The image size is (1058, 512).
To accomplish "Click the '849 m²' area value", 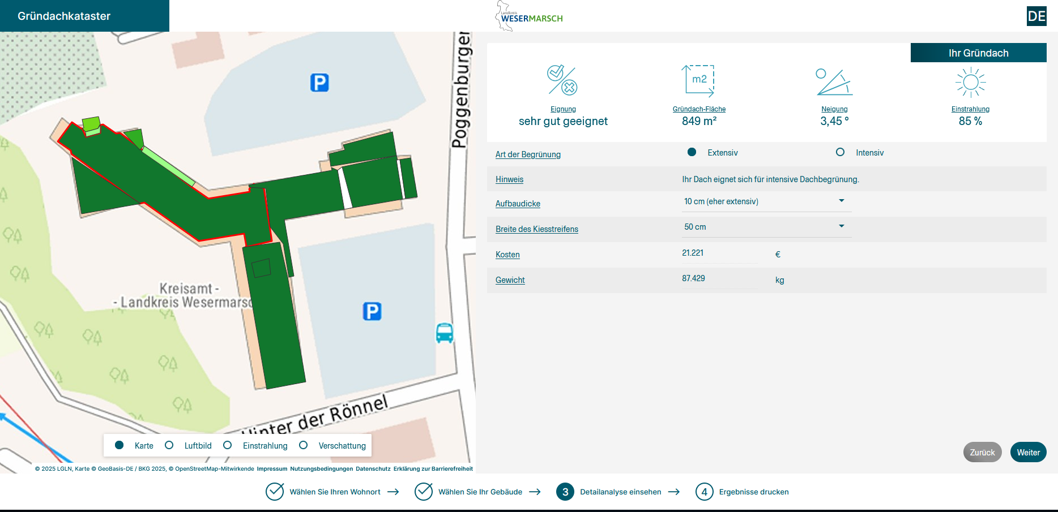I will point(698,121).
